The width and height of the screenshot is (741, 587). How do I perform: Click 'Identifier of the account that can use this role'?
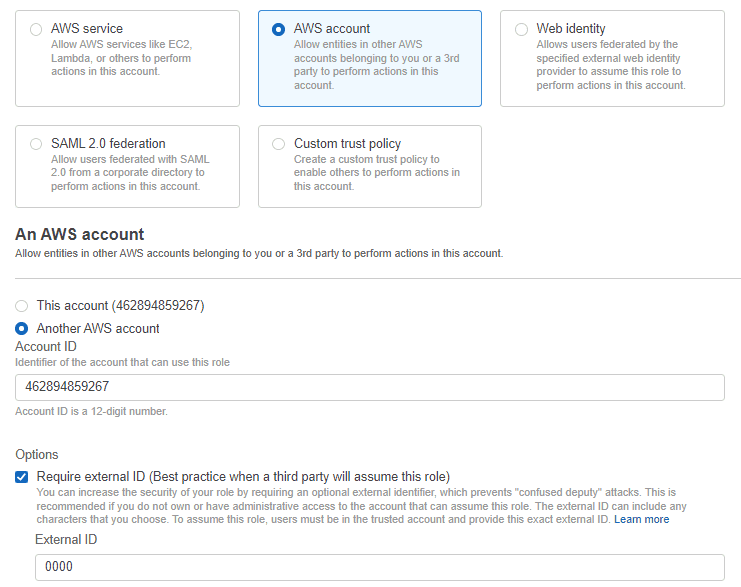[x=122, y=363]
